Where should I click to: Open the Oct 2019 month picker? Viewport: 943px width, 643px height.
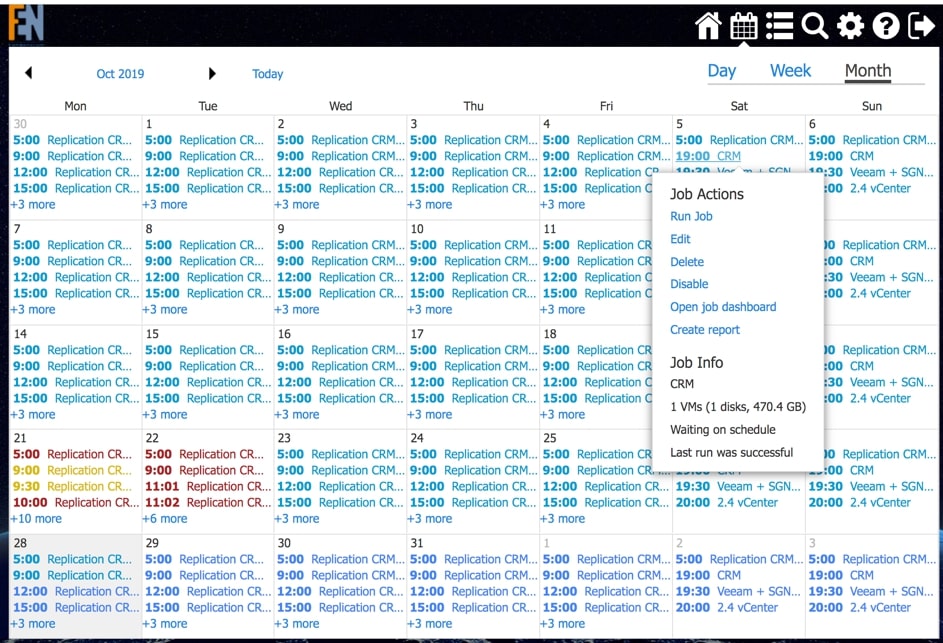click(x=120, y=74)
